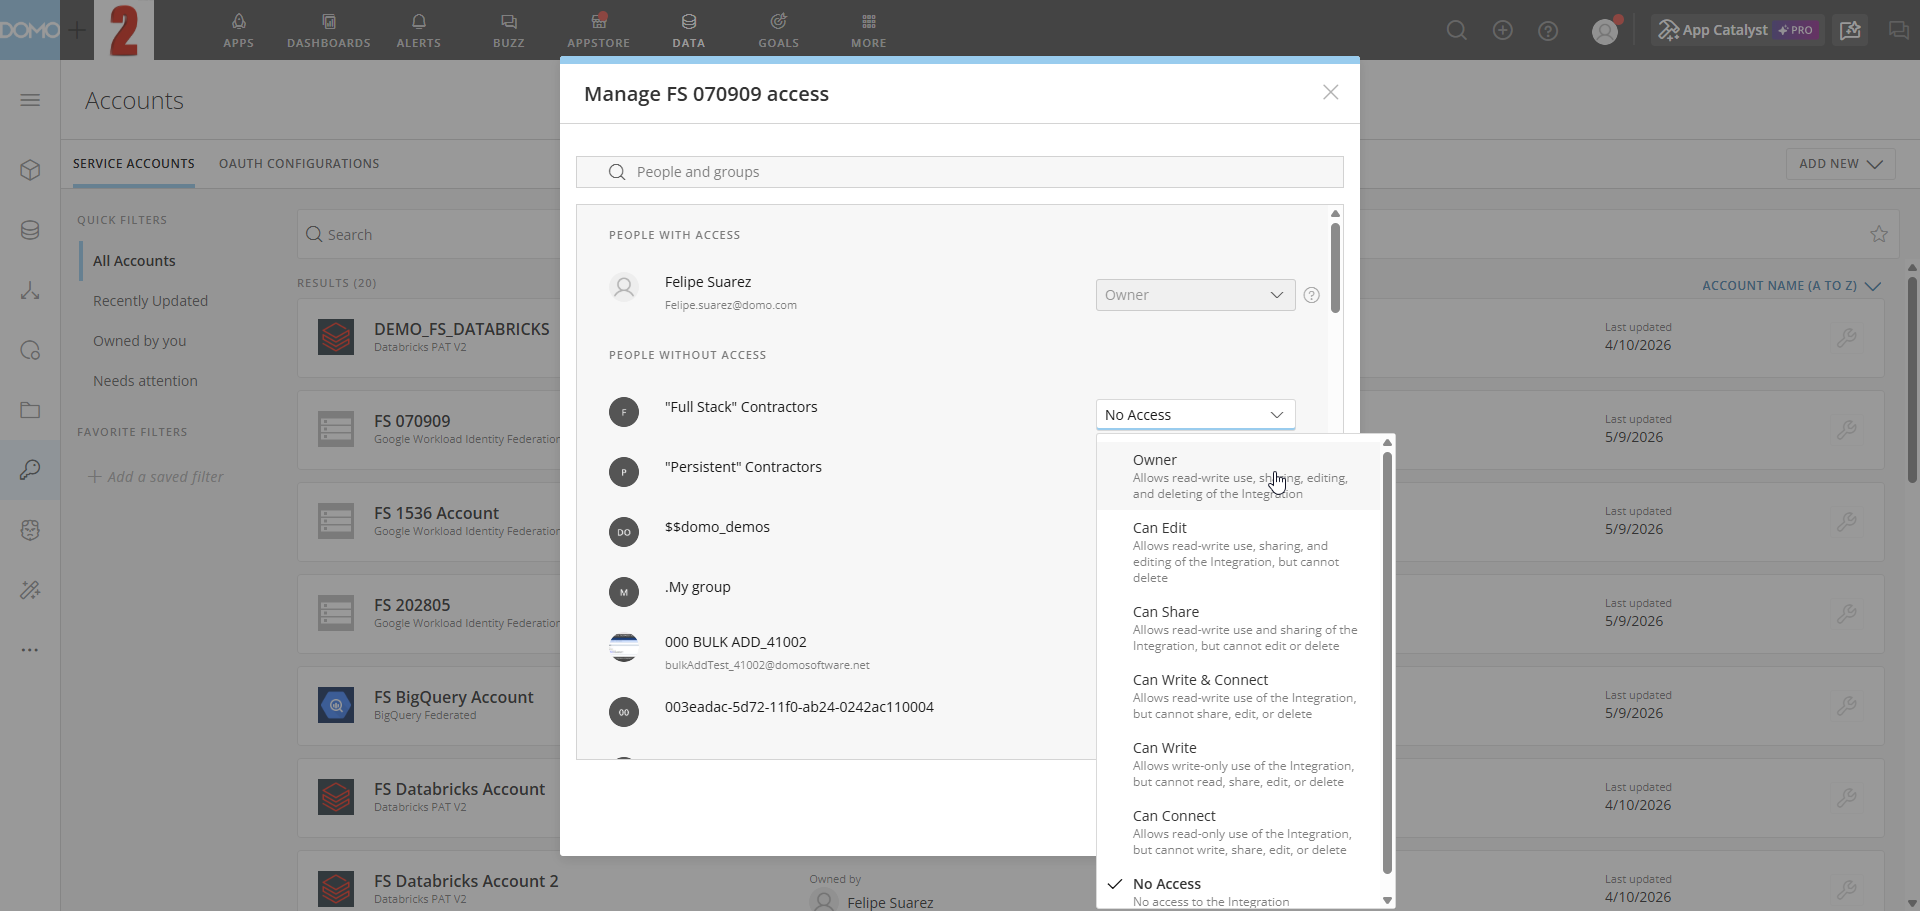Click Add a saved filter
Screen dimensions: 1920x911
coord(156,477)
